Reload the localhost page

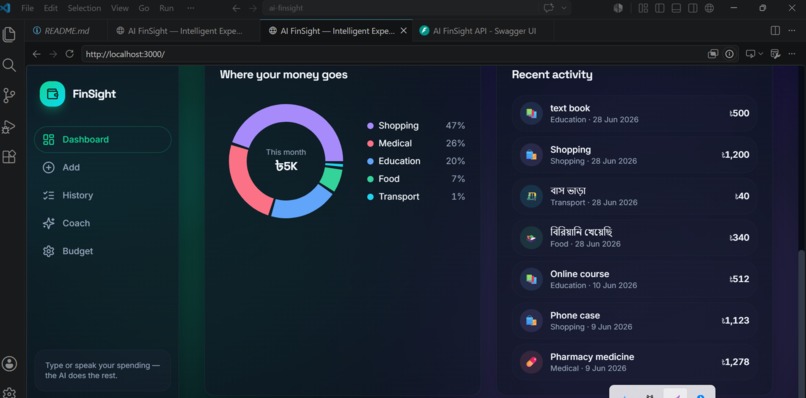[69, 54]
